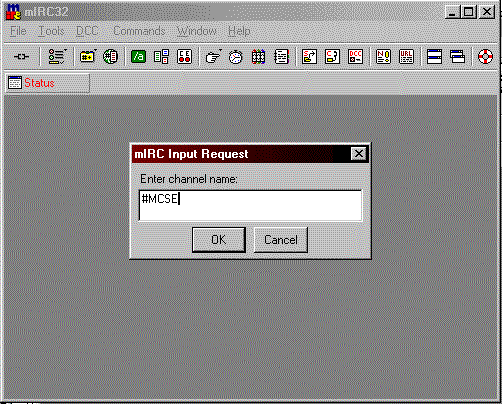Open the Options icon with checklist
This screenshot has height=404, width=502.
tap(57, 57)
